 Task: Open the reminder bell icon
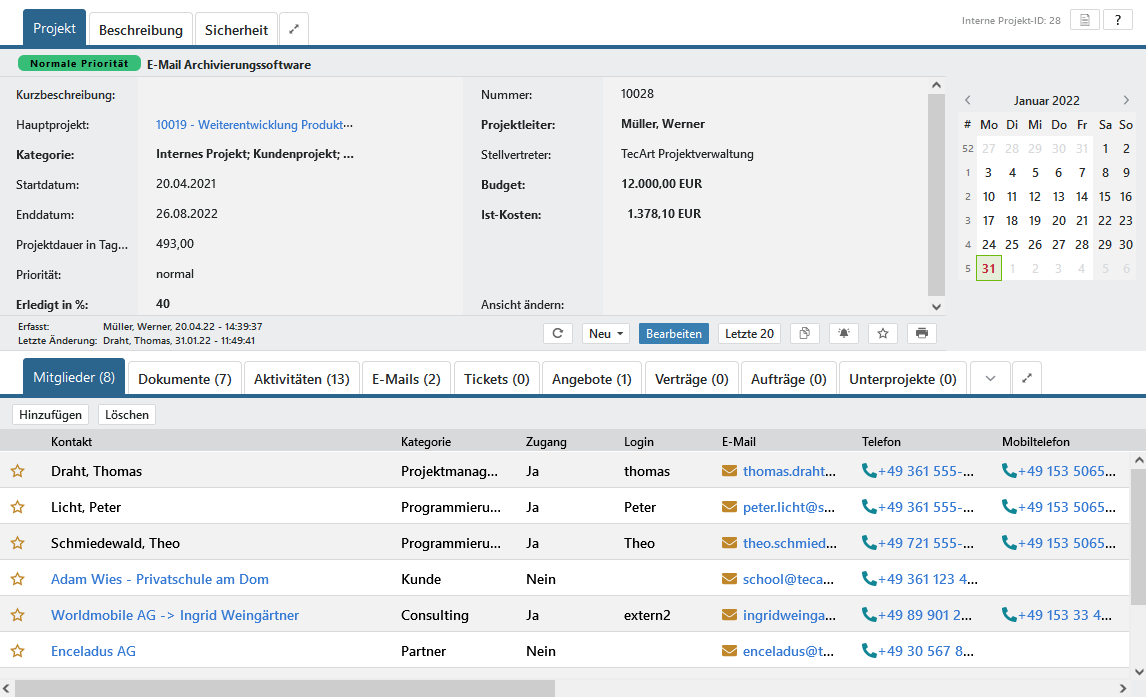[x=844, y=334]
